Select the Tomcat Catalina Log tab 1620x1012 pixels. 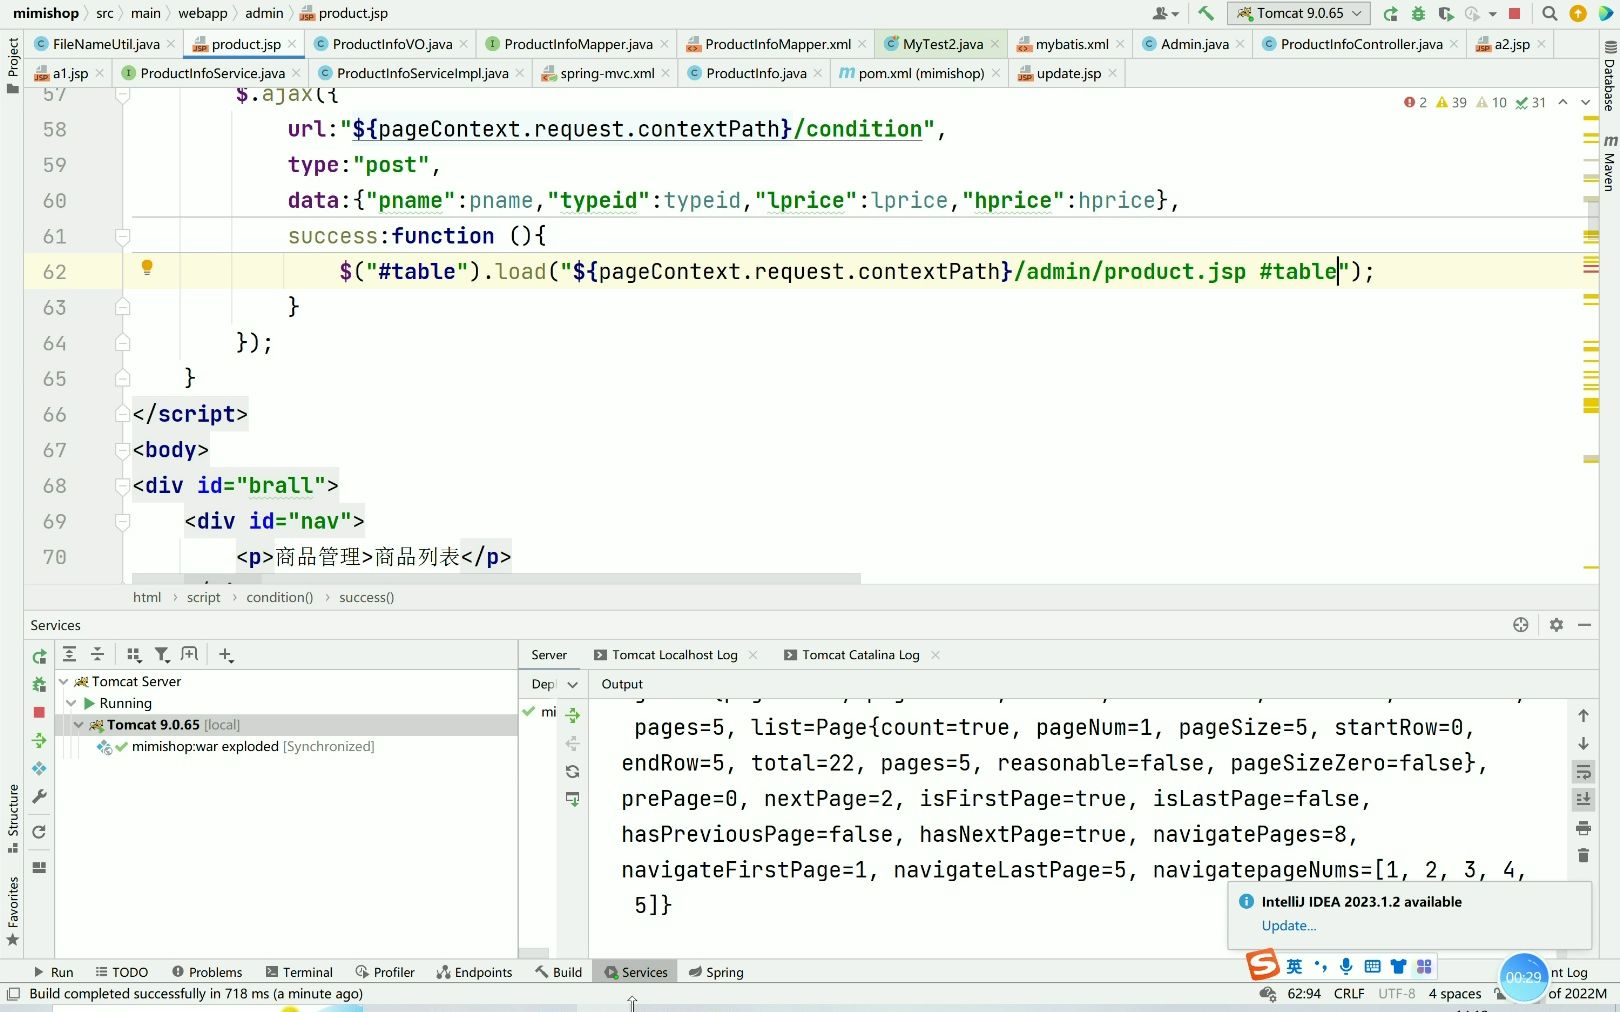tap(861, 655)
